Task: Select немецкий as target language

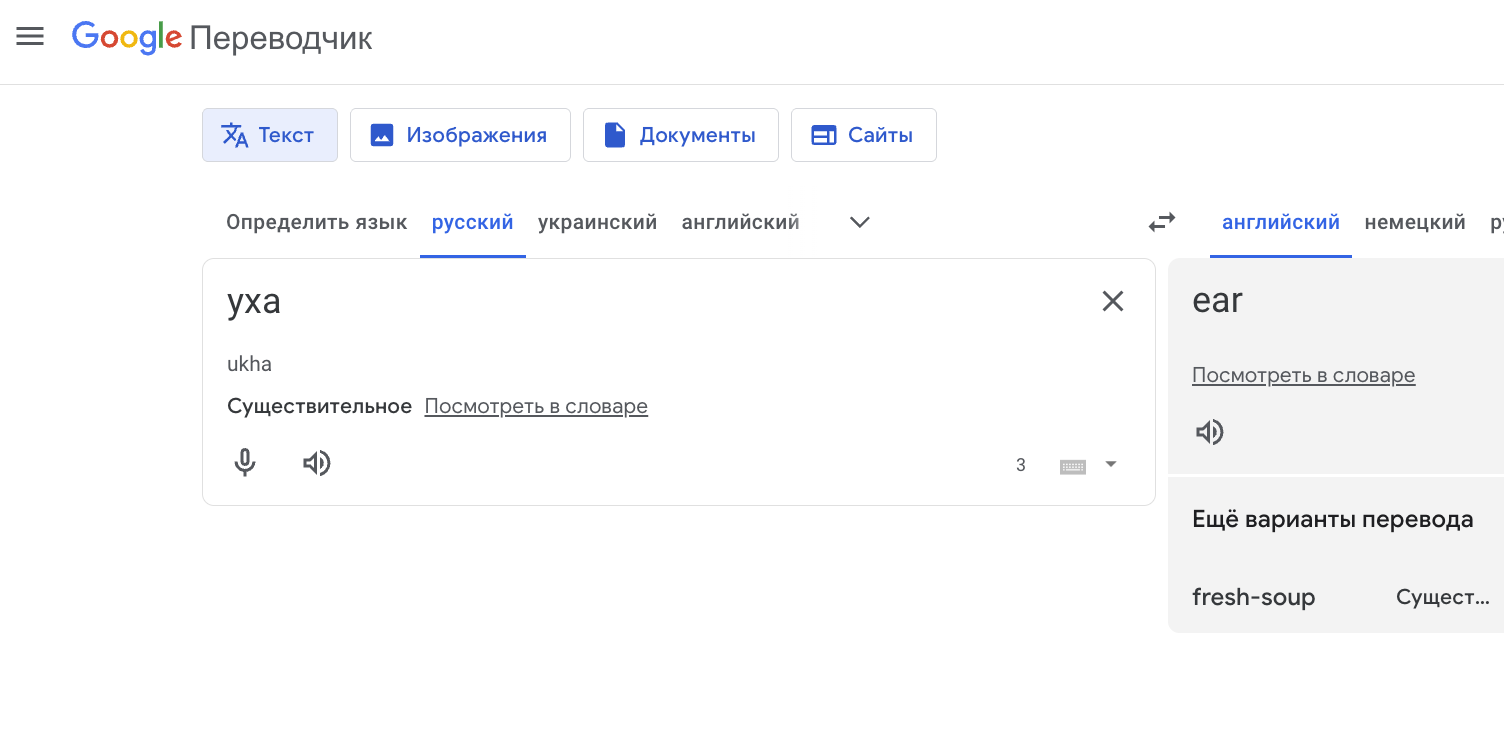Action: click(1414, 222)
